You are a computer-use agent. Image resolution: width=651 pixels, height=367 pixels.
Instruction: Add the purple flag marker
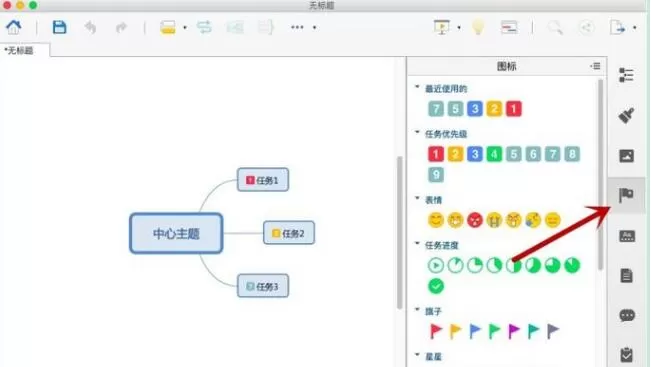point(514,331)
